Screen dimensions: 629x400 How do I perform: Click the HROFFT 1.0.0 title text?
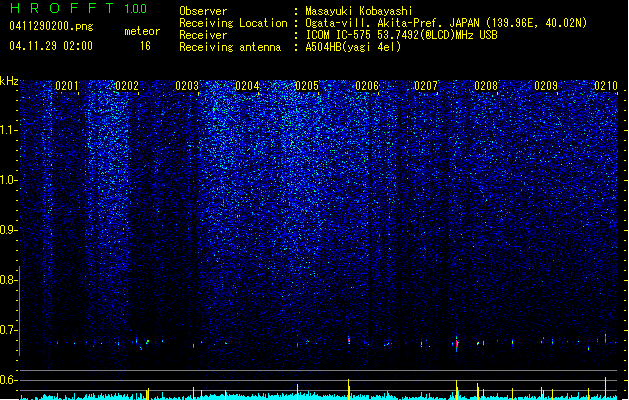(x=78, y=8)
